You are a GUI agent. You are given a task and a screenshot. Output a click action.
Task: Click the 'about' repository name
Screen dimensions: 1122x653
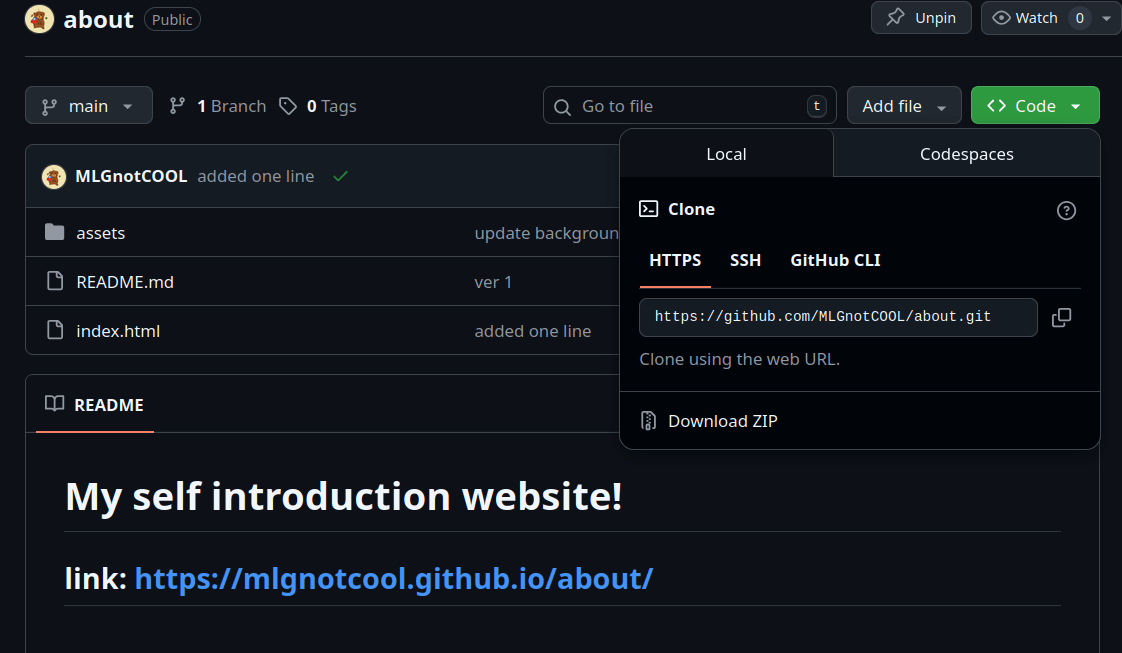tap(99, 19)
